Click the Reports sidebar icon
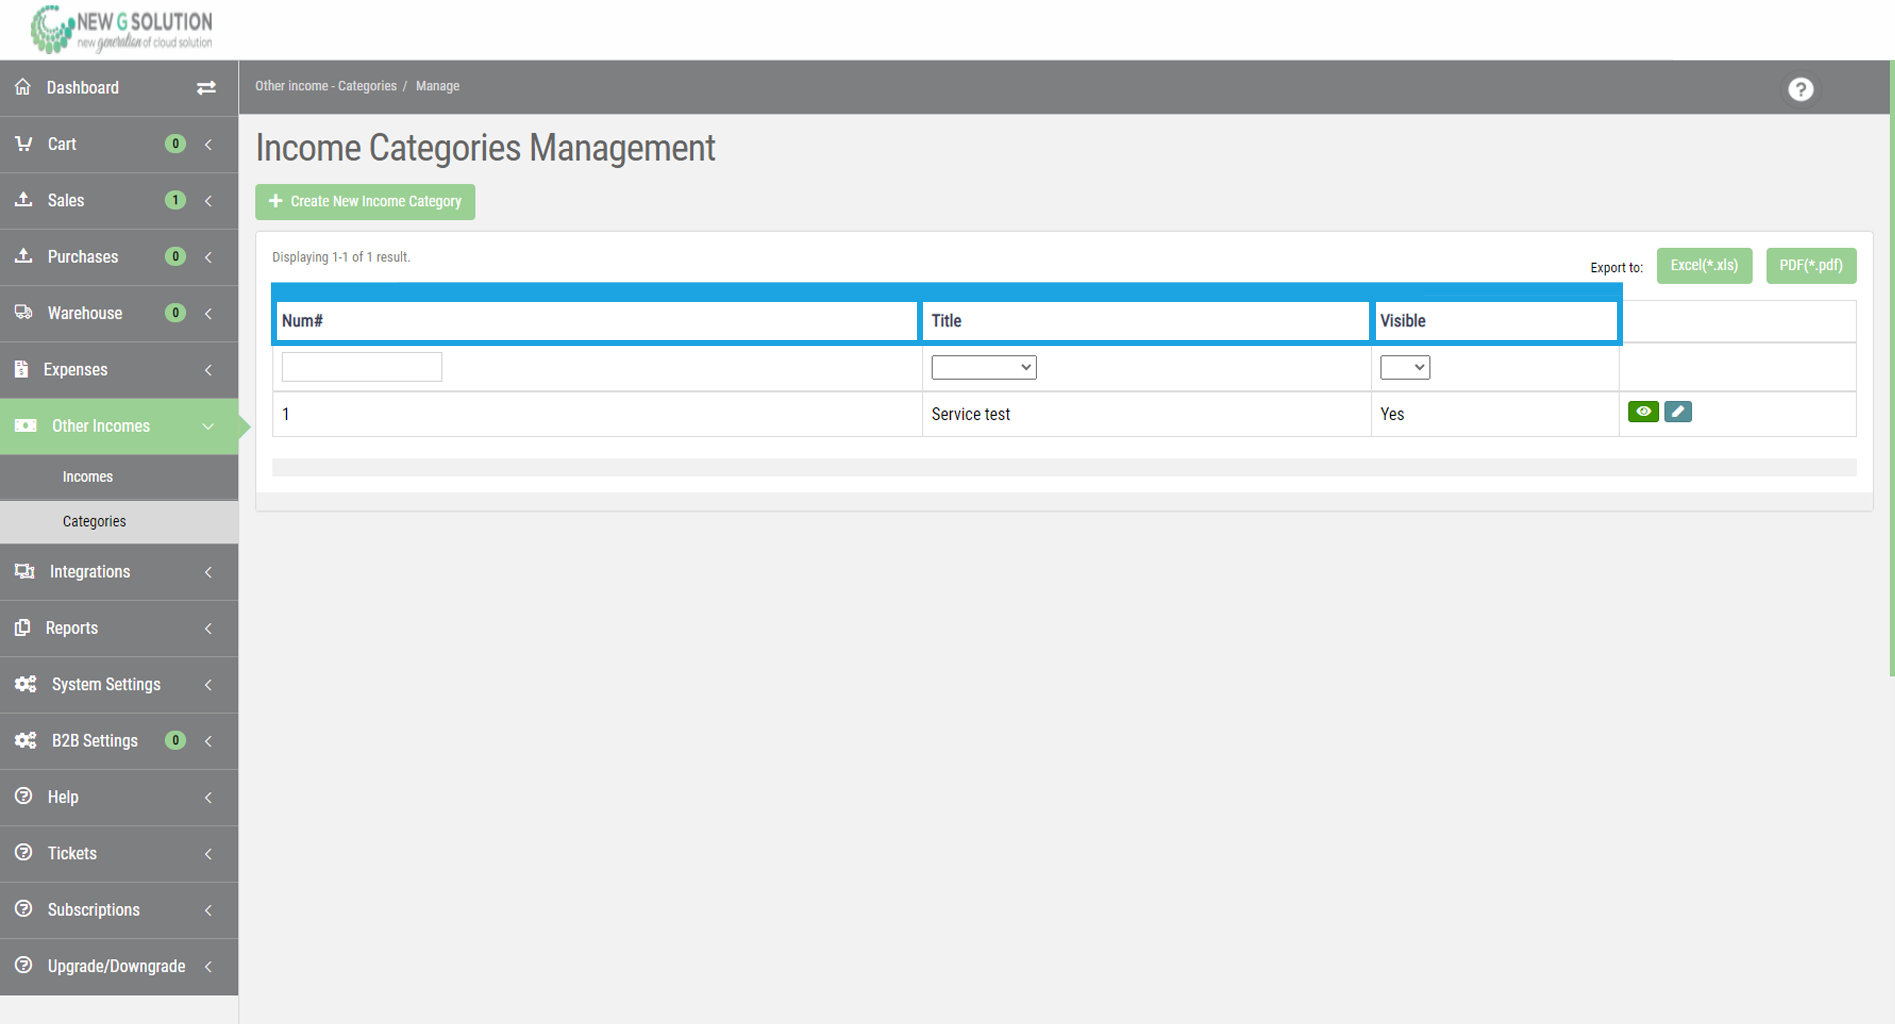This screenshot has height=1024, width=1895. 23,628
